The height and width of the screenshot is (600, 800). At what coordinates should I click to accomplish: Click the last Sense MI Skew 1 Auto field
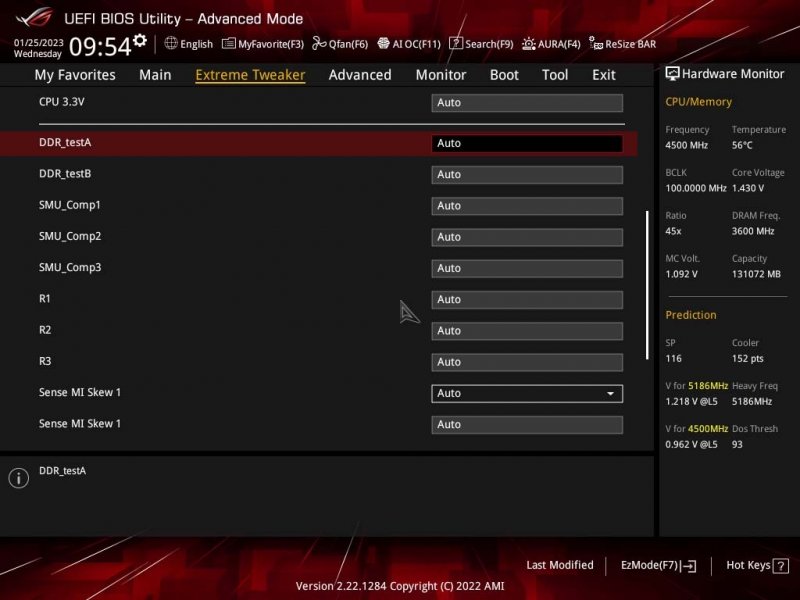(x=527, y=424)
